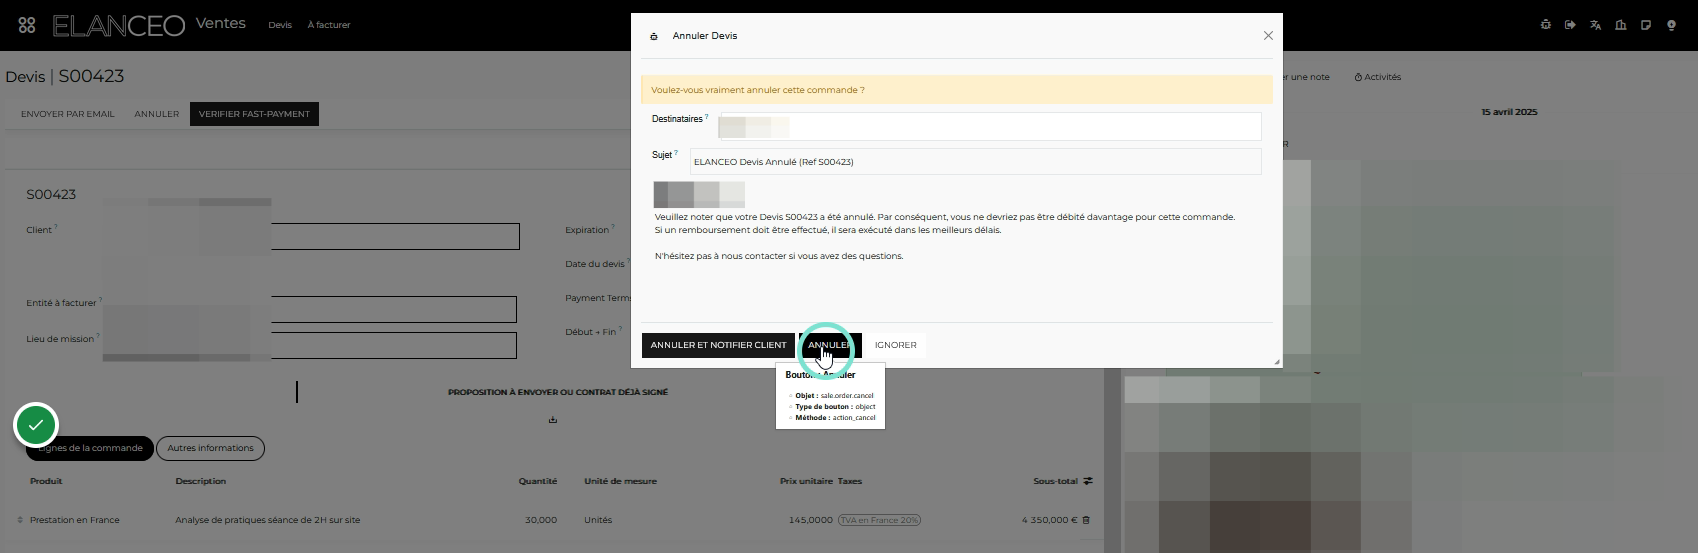Viewport: 1698px width, 553px height.
Task: Sort by the Produit column header
Action: pyautogui.click(x=46, y=481)
